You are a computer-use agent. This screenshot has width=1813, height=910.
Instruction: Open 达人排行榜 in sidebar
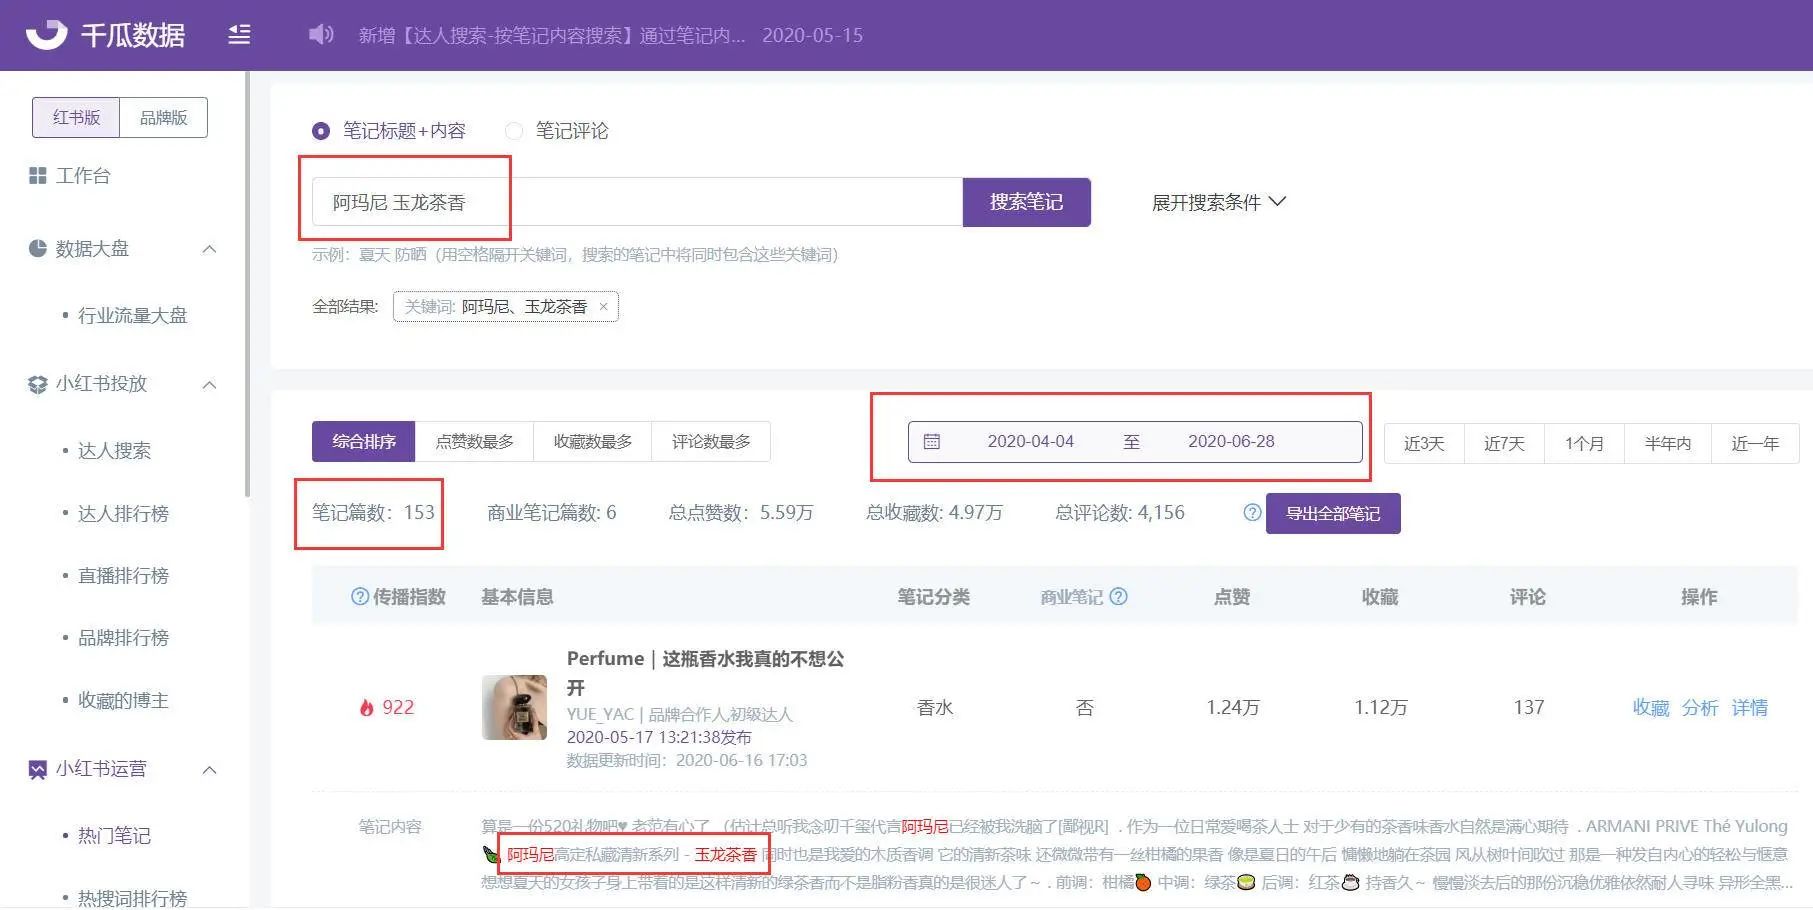[x=123, y=514]
